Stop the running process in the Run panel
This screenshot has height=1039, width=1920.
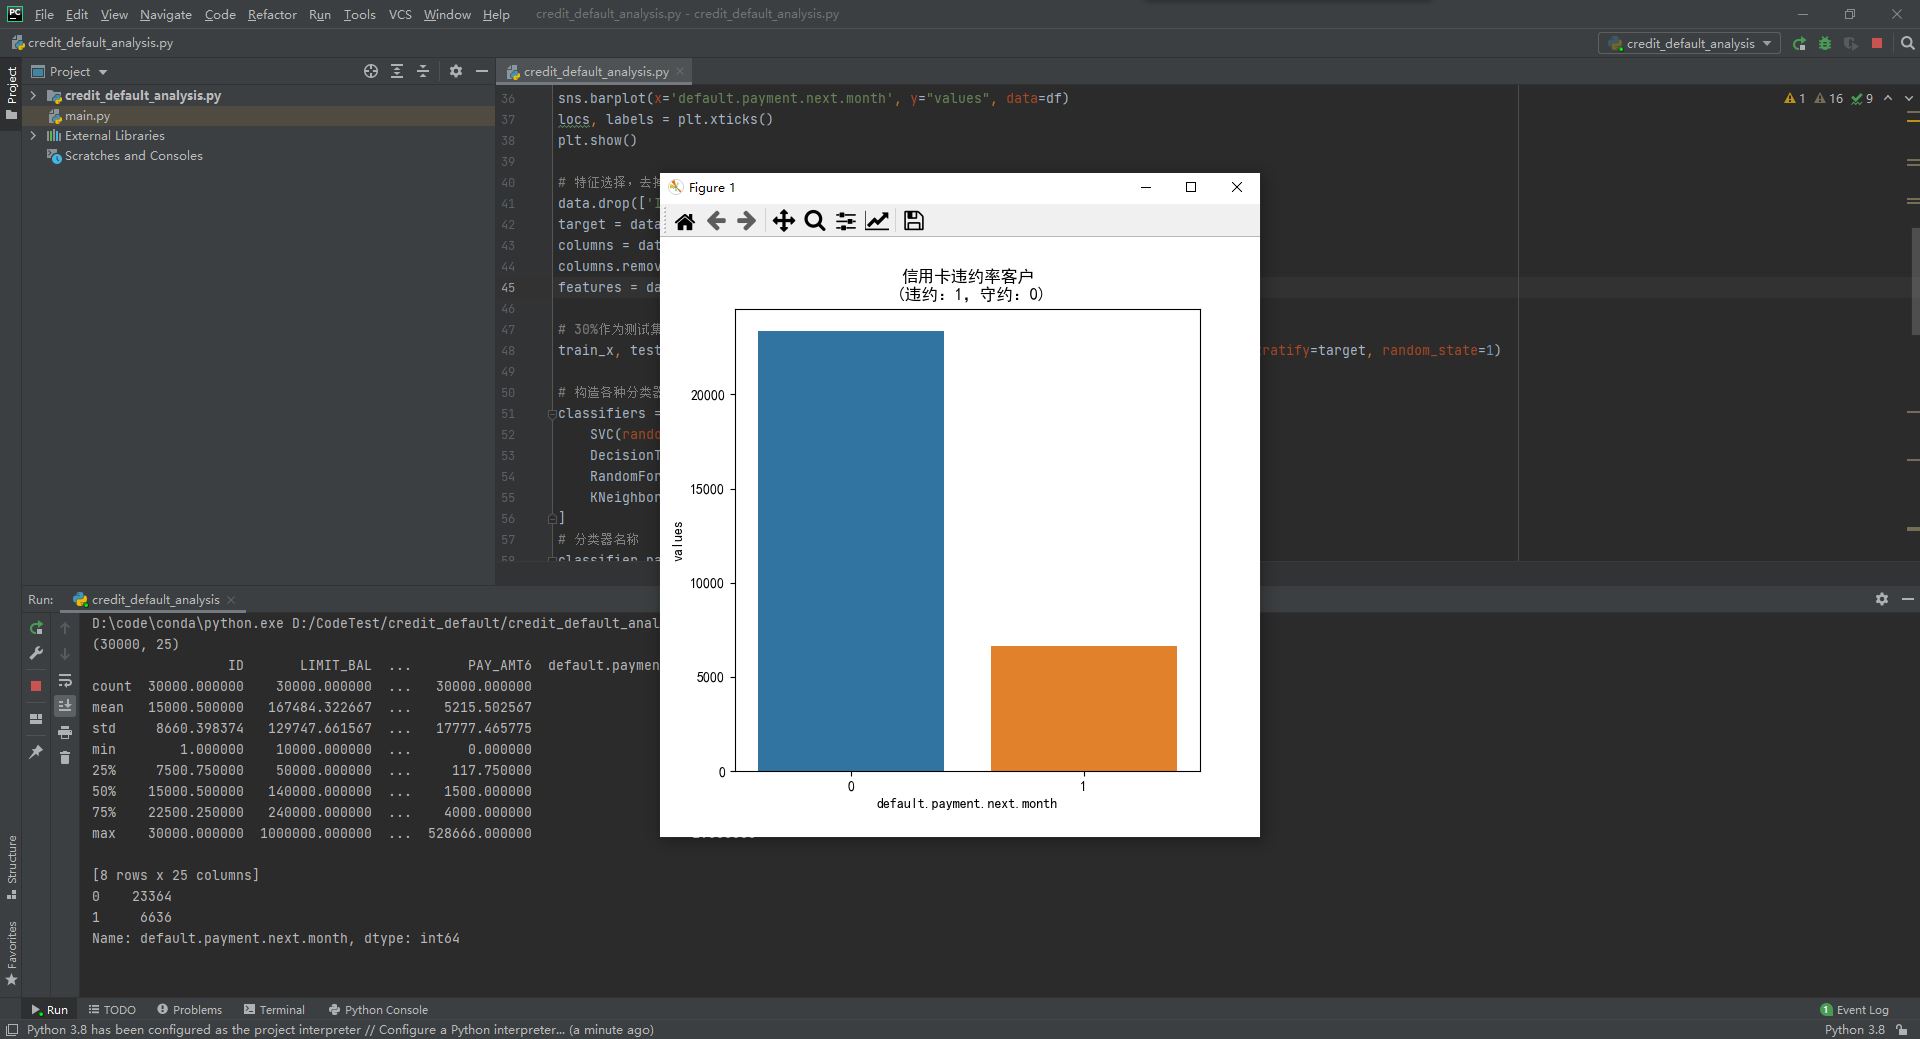36,686
